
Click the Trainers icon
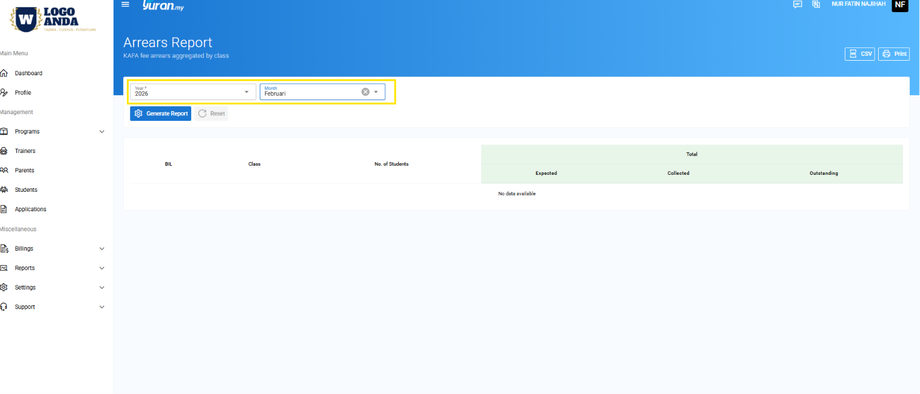pyautogui.click(x=4, y=151)
